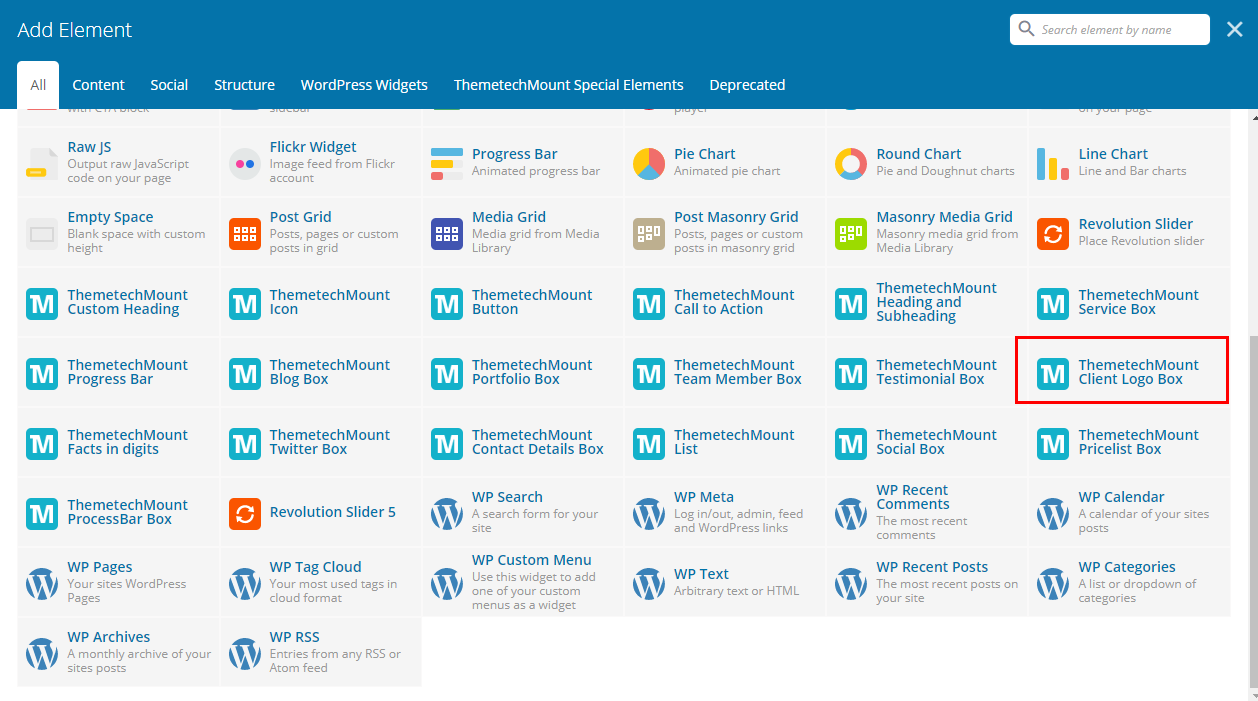Screen dimensions: 1258x701
Task: Select the orange Post Grid icon
Action: 245,233
